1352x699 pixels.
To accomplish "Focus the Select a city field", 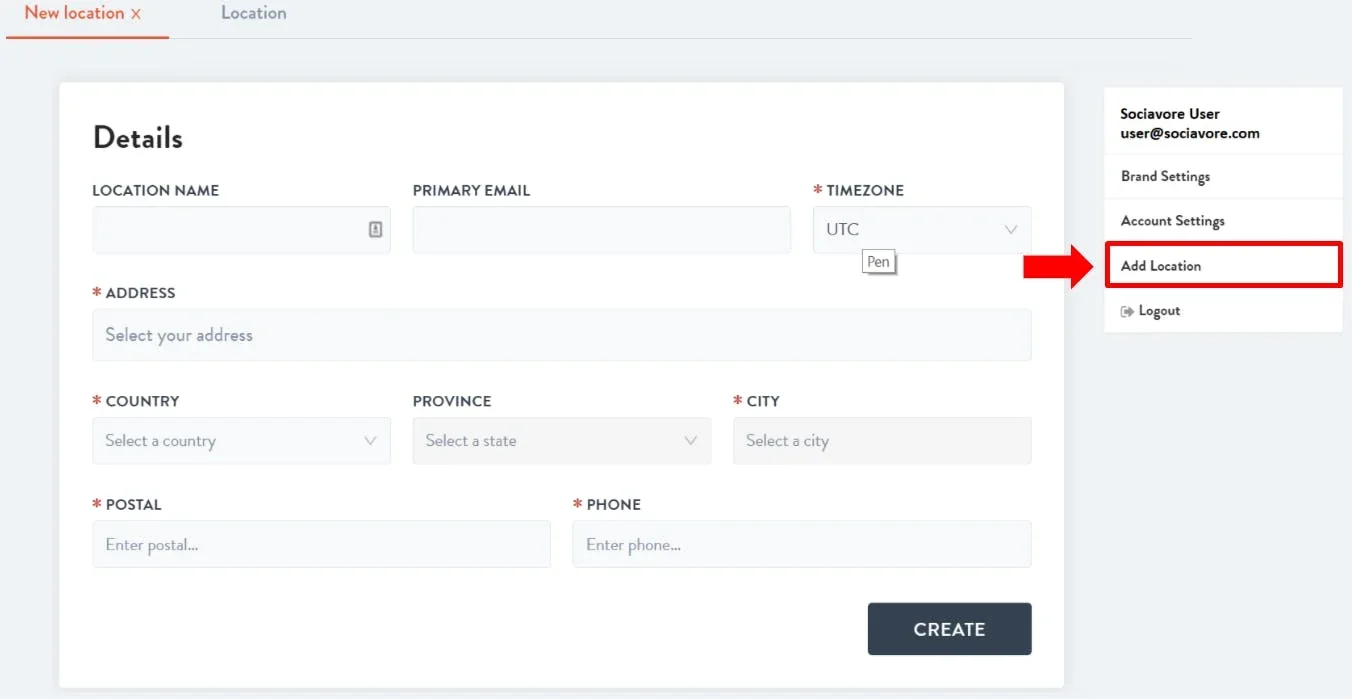I will coord(881,441).
